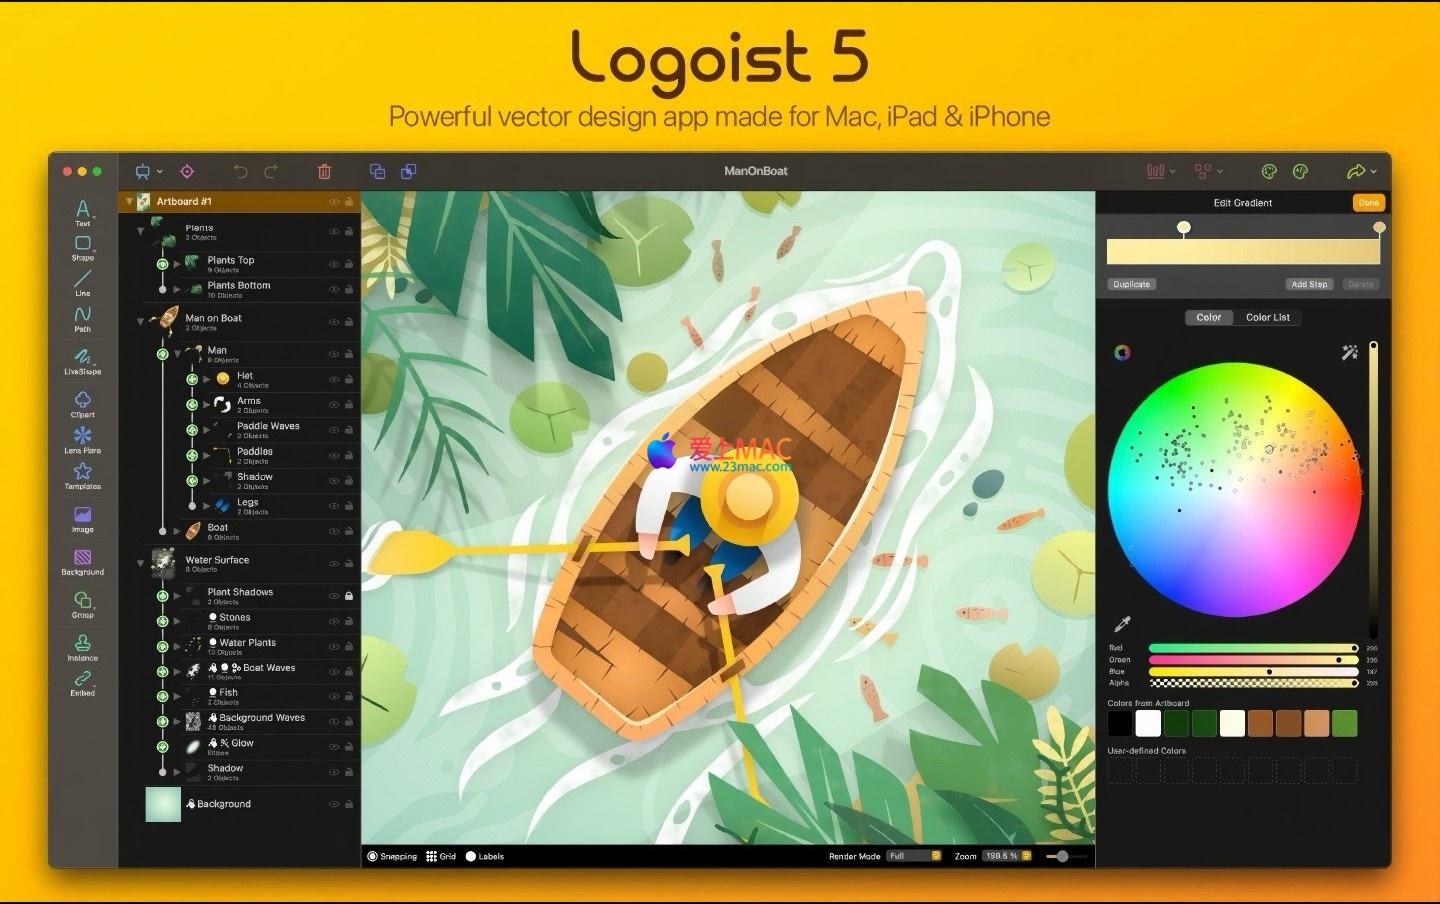Select the Shape tool
Viewport: 1440px width, 904px height.
coord(83,246)
